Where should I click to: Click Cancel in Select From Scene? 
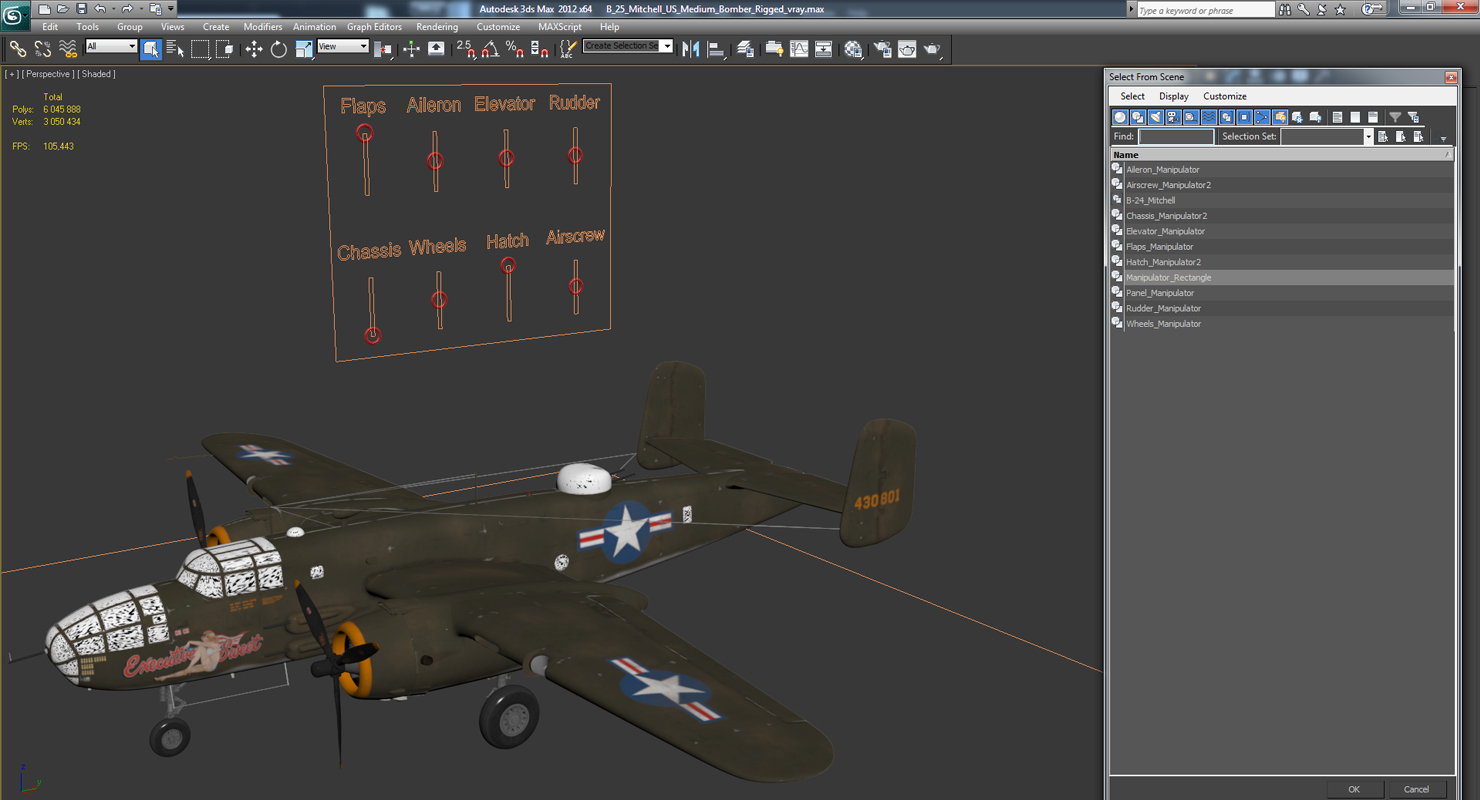(1416, 789)
